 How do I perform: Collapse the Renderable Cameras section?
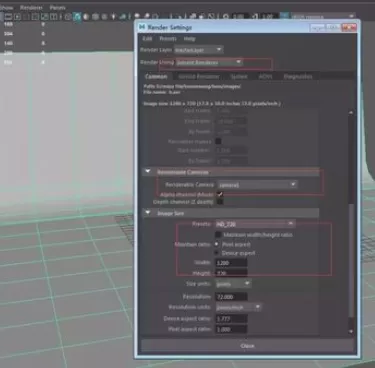click(x=148, y=172)
